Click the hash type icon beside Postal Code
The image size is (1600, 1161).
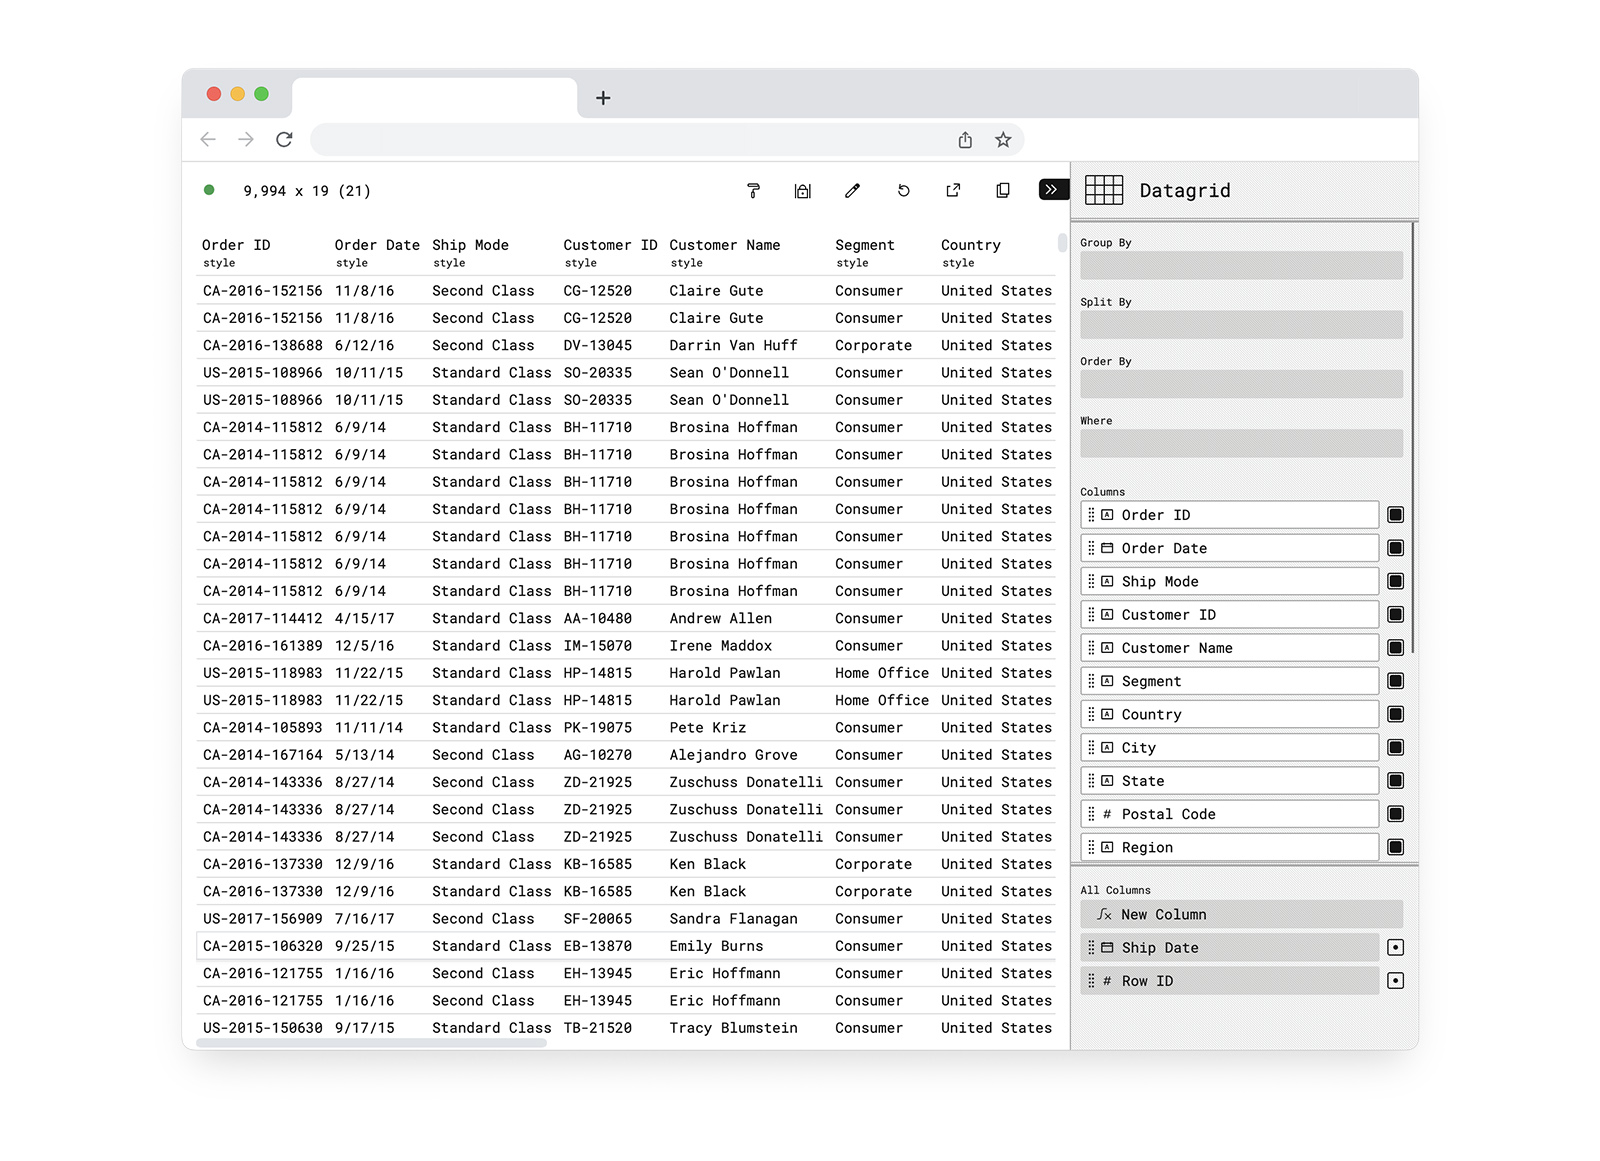[x=1107, y=814]
